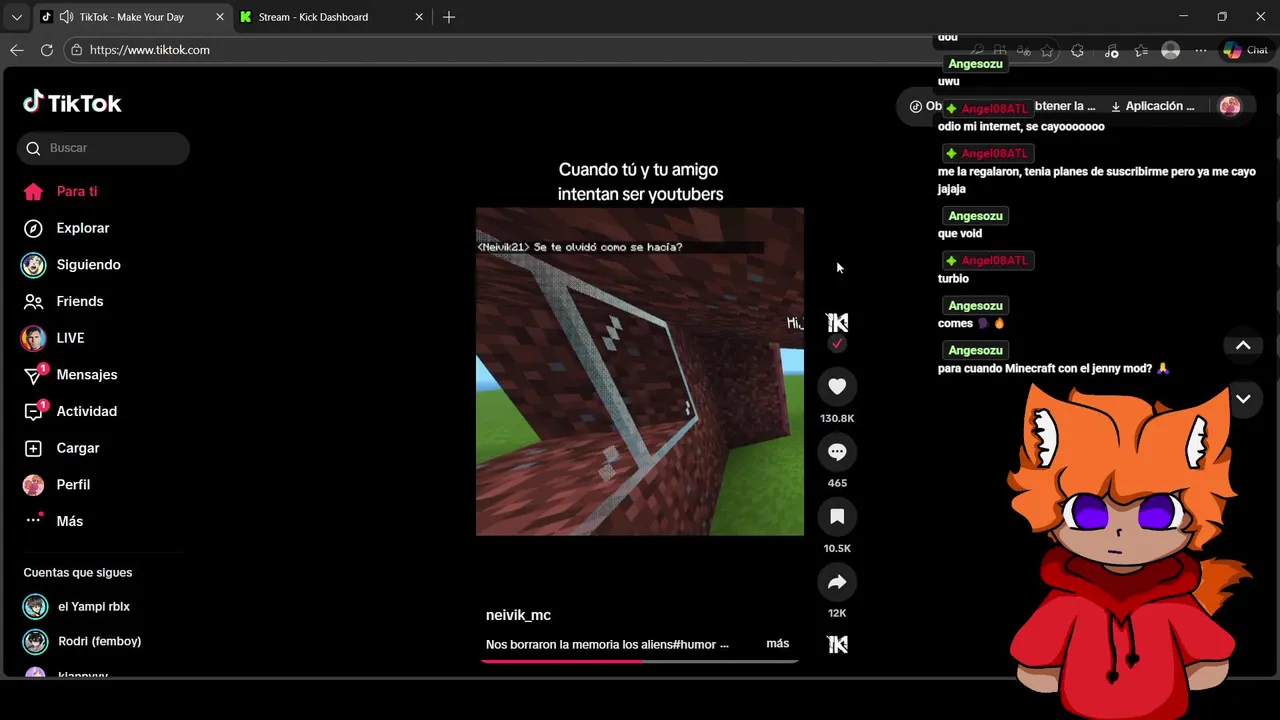Click the 130.8K likes count
This screenshot has width=1280, height=720.
coord(837,419)
